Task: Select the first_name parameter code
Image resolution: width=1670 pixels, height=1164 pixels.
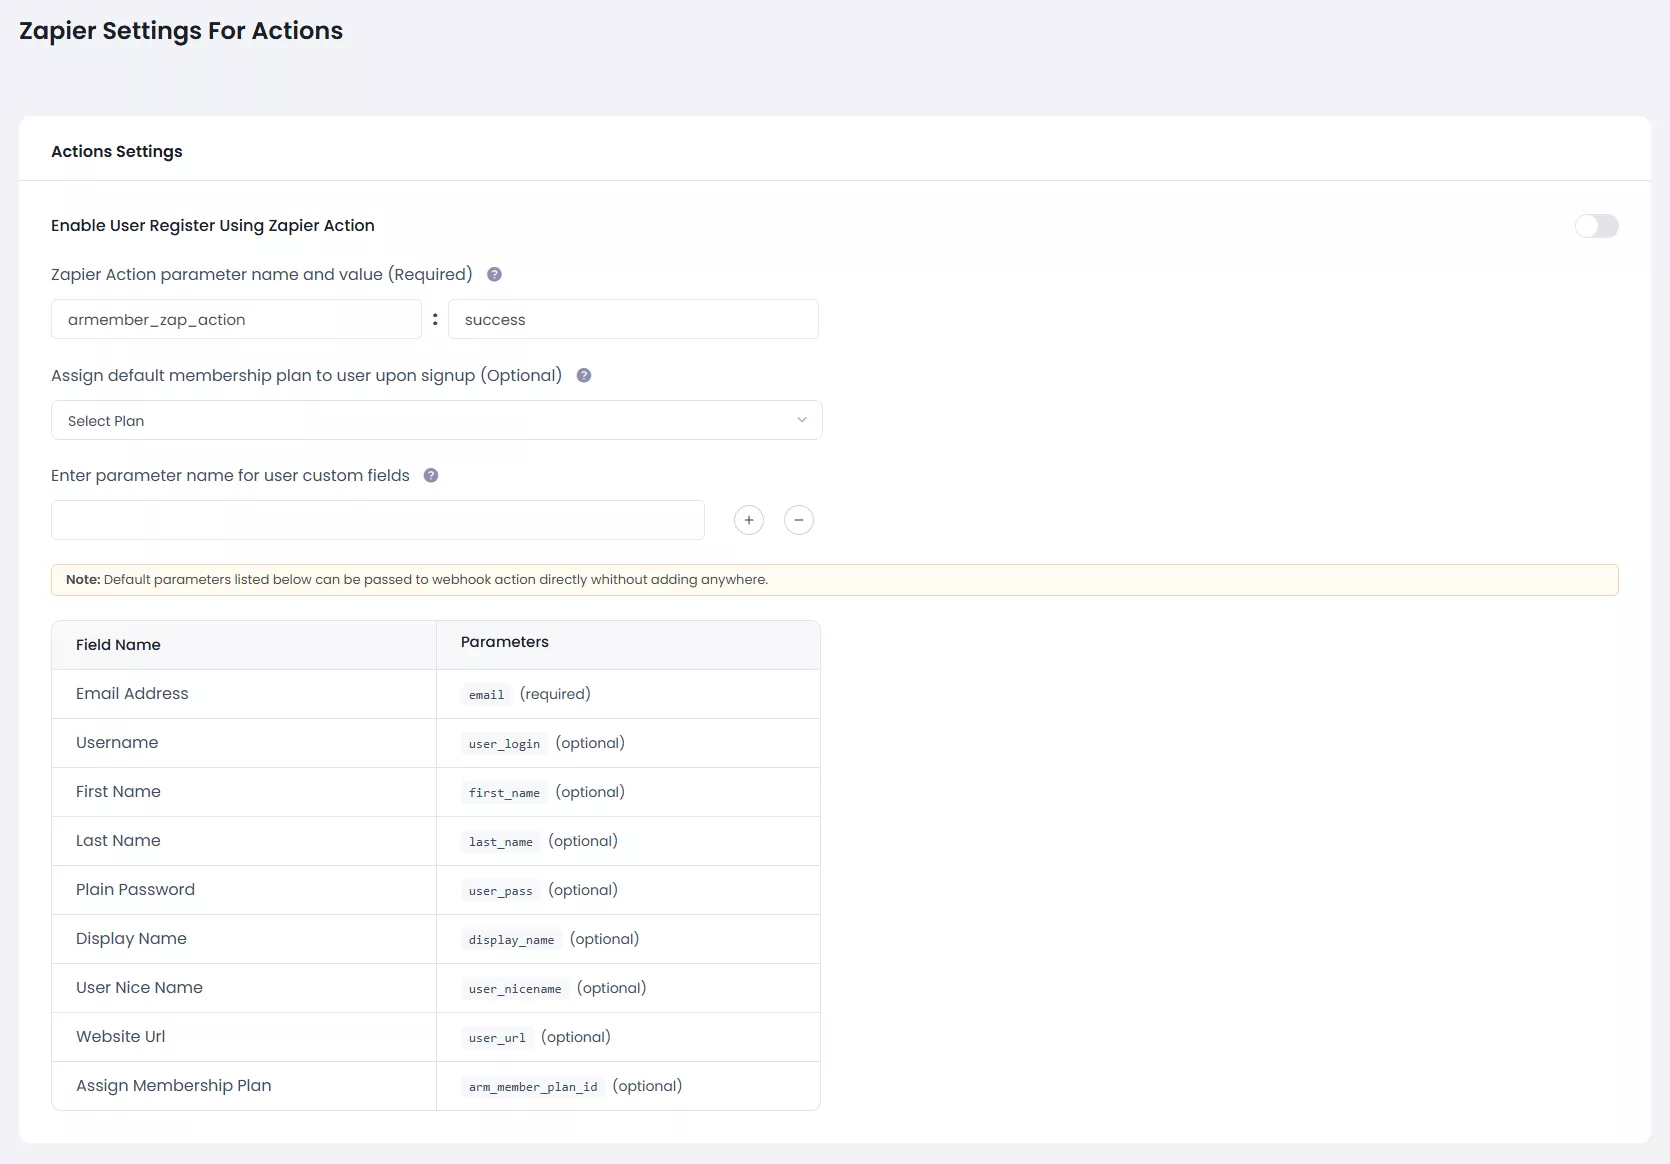Action: 504,792
